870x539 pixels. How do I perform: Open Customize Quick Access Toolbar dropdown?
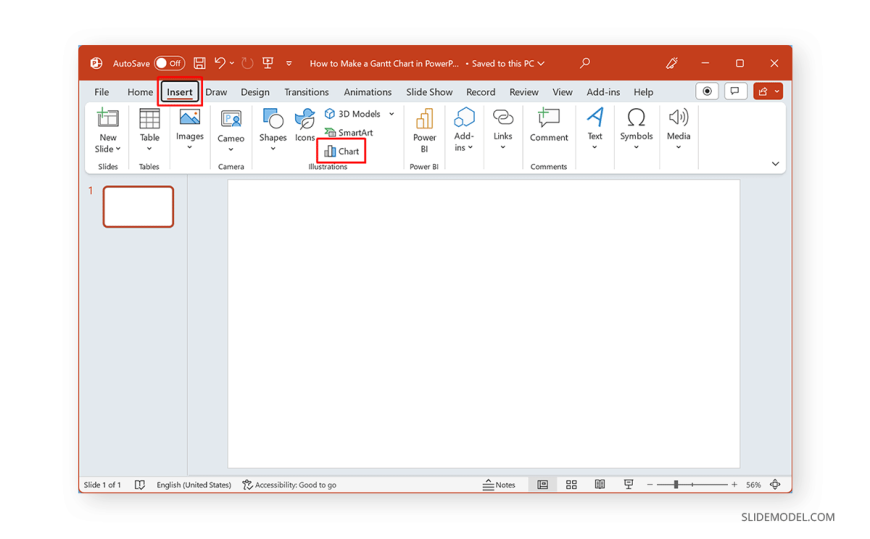[x=289, y=63]
